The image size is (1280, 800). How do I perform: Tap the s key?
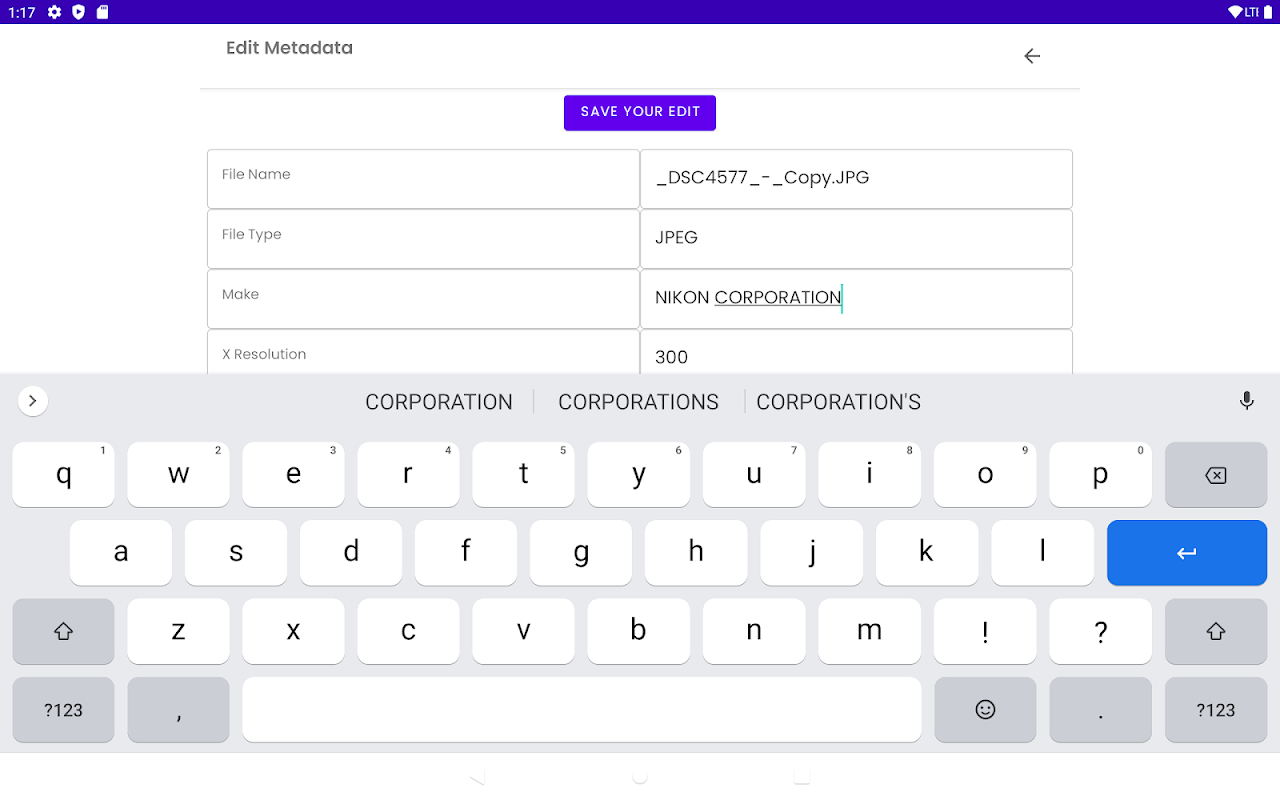(x=236, y=553)
